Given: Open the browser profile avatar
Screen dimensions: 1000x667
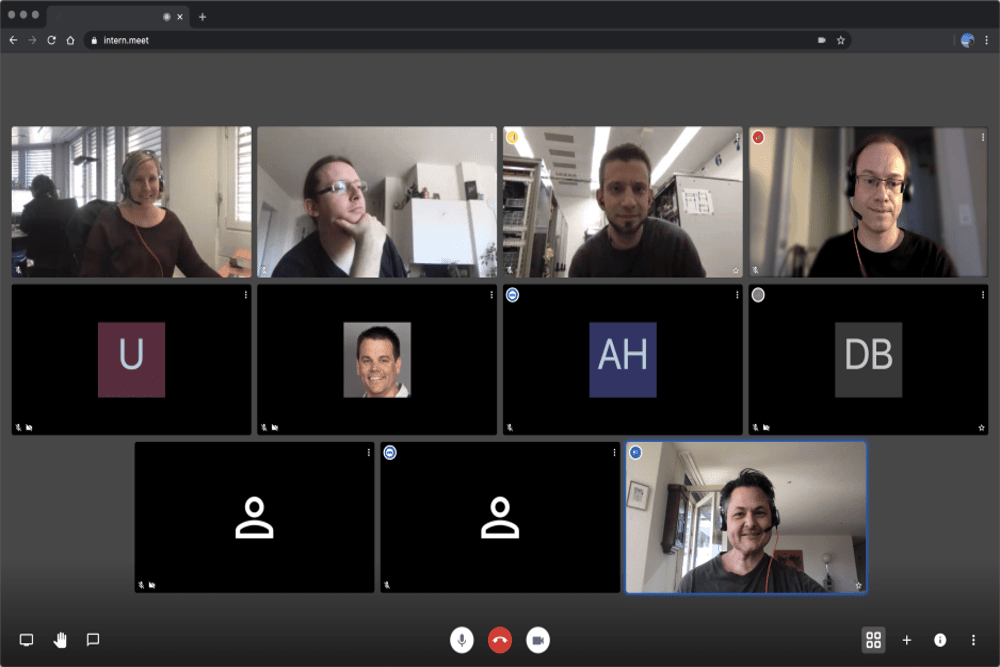Looking at the screenshot, I should click(967, 40).
